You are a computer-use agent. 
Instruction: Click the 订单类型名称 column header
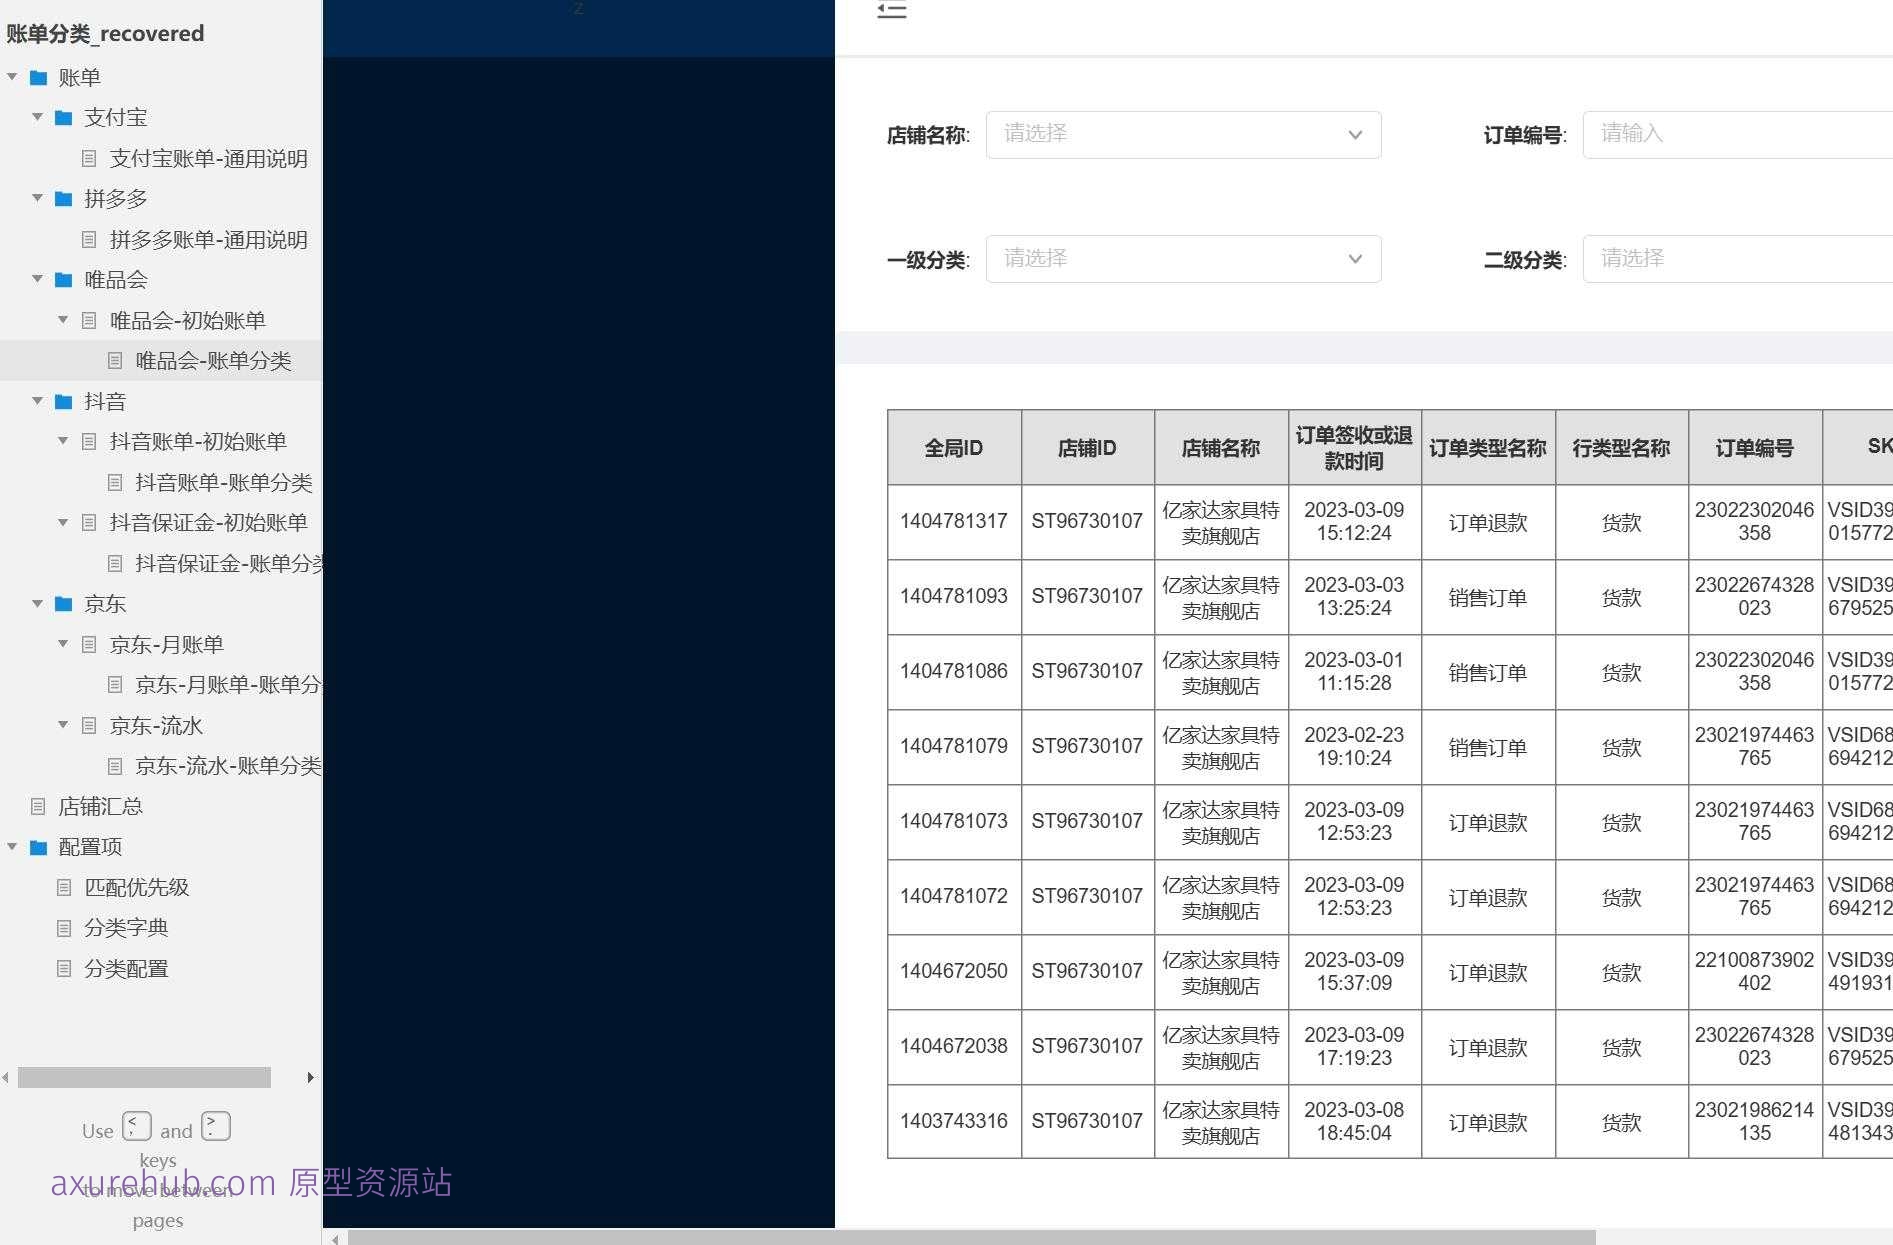[x=1488, y=448]
